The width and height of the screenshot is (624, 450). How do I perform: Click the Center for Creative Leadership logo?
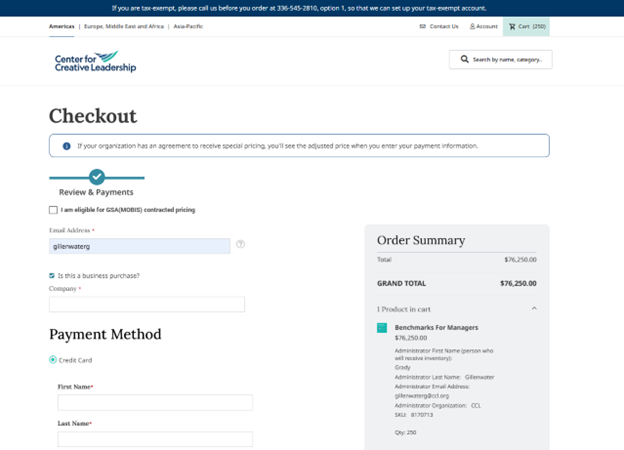click(x=96, y=61)
